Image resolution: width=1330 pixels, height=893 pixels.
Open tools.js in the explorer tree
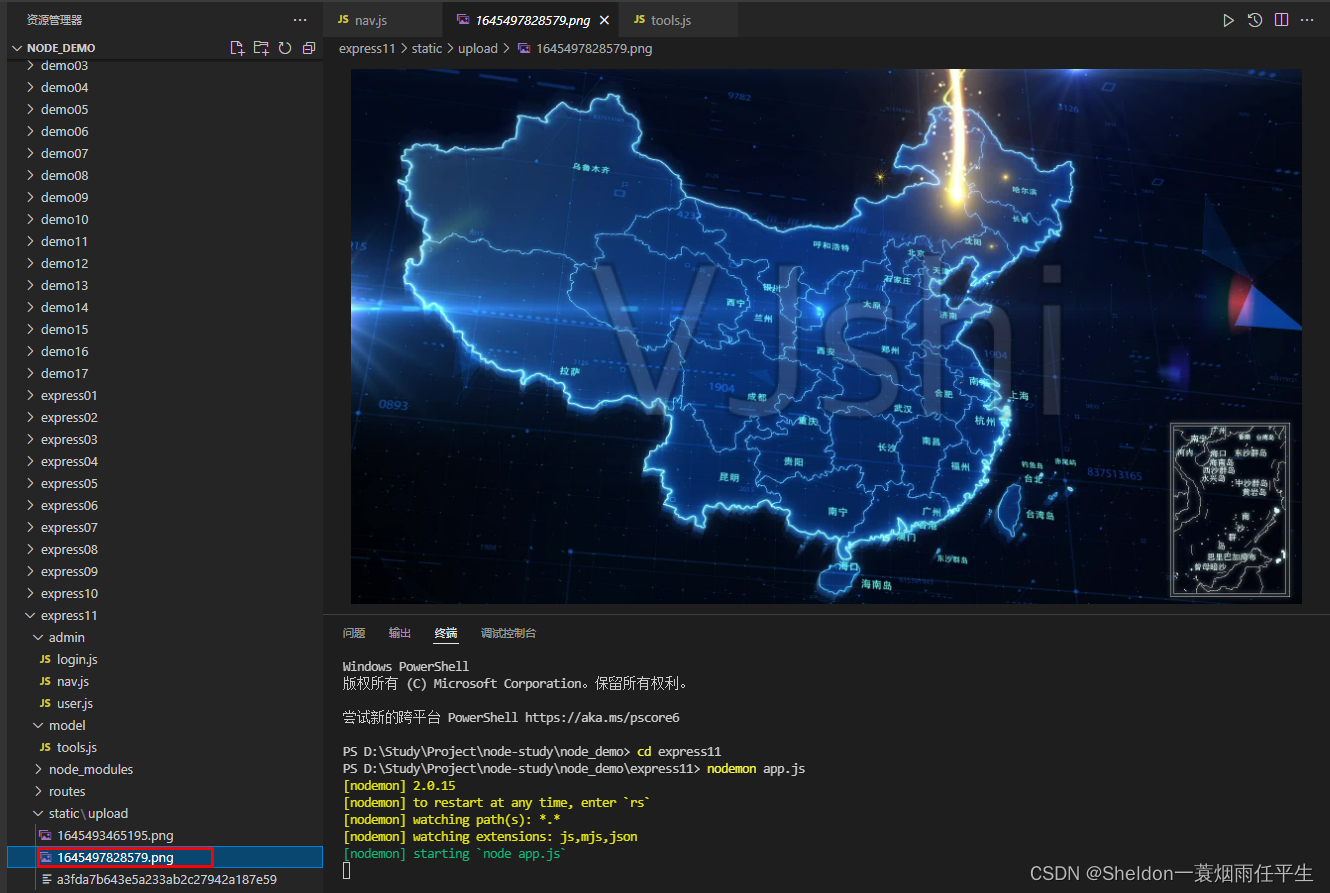tap(165, 747)
